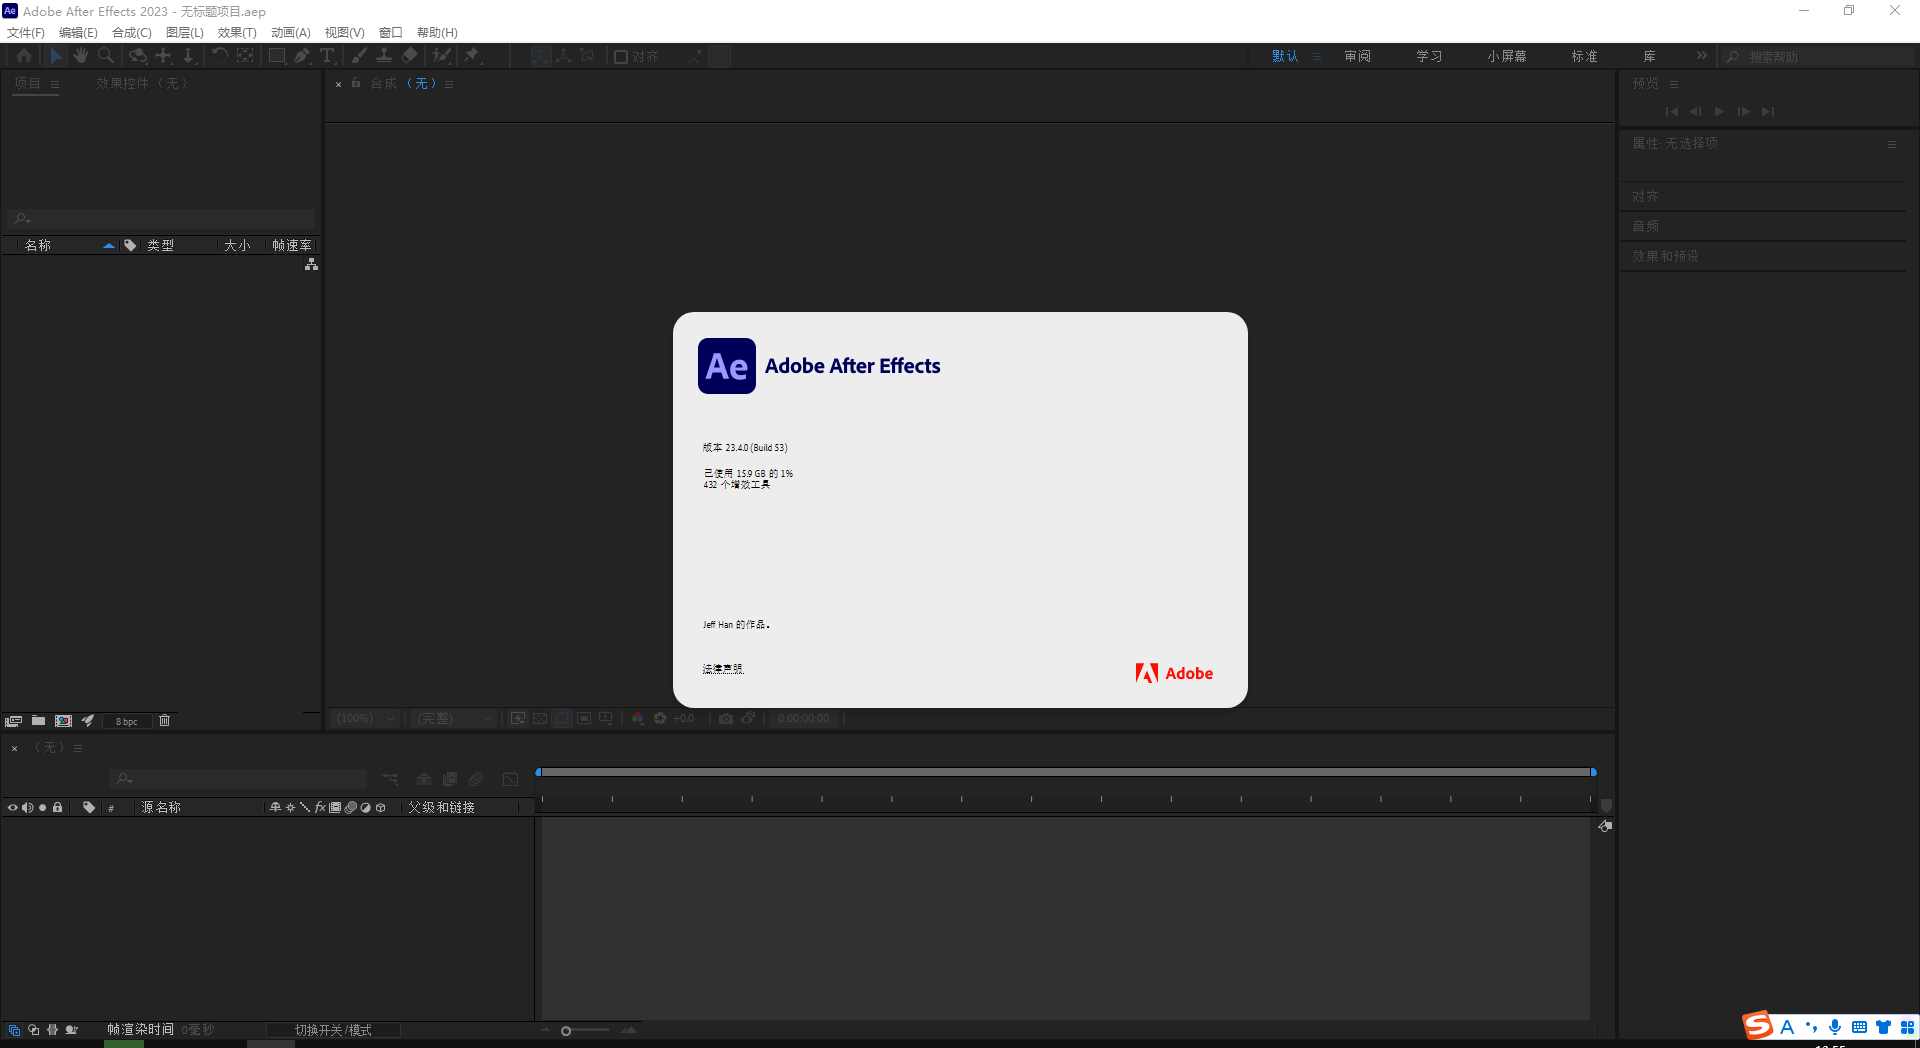Open the 项目 panel menu
The height and width of the screenshot is (1048, 1920).
tap(54, 84)
